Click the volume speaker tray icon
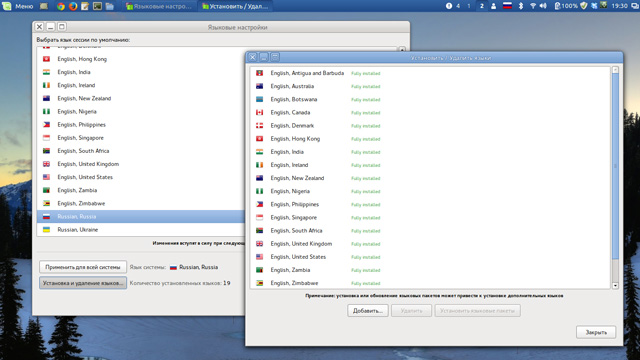The width and height of the screenshot is (640, 360). point(543,6)
